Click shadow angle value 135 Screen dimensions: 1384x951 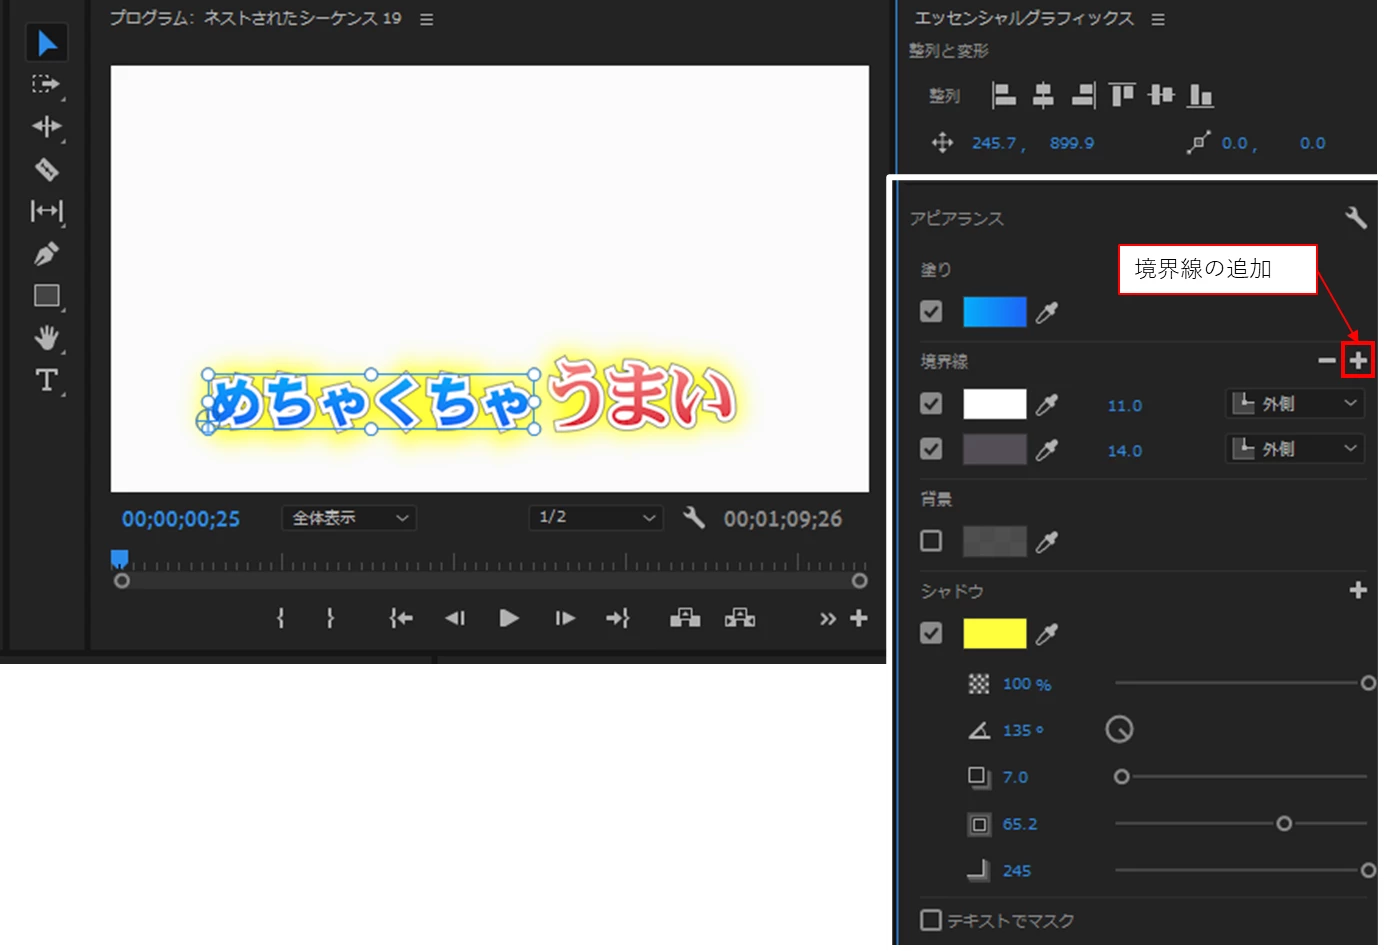click(x=1022, y=730)
